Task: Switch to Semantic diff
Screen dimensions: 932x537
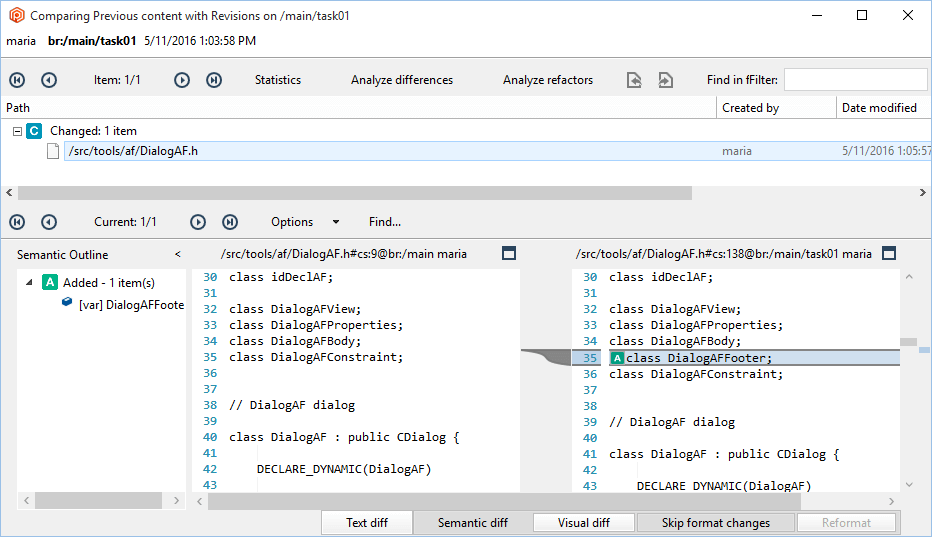Action: click(473, 523)
